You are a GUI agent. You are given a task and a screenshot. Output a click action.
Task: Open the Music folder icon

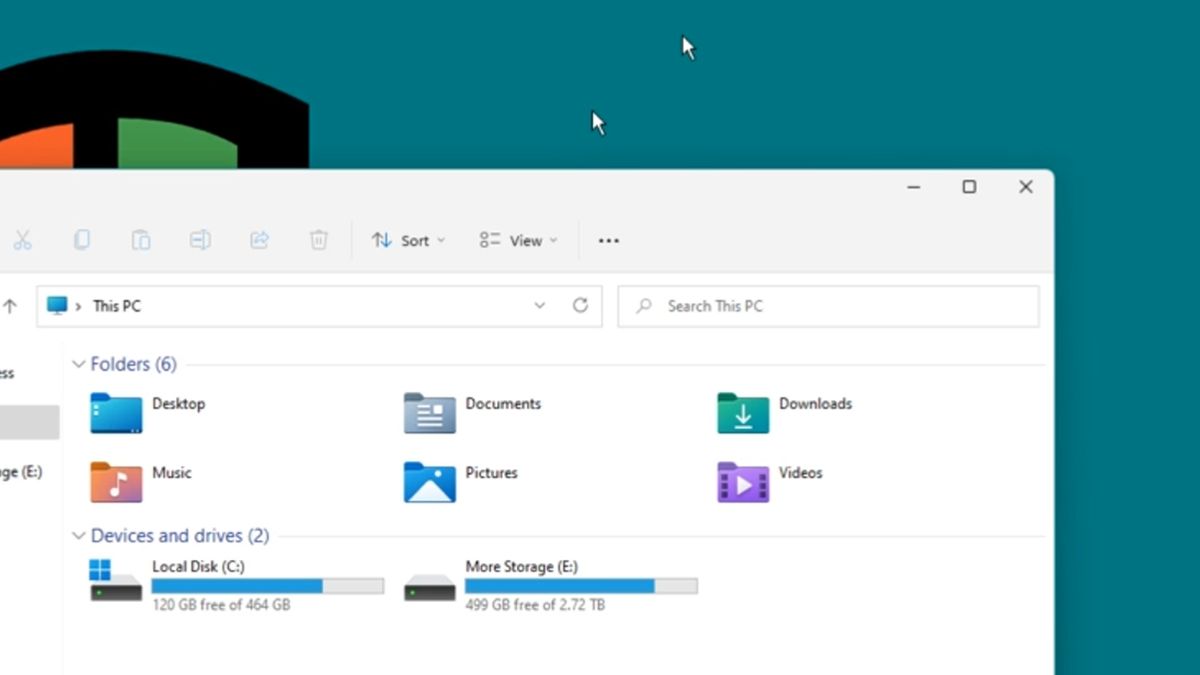coord(114,482)
